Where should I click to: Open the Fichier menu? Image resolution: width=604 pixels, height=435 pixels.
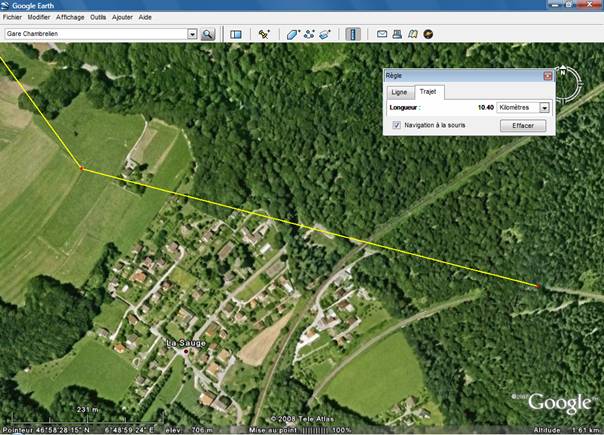click(13, 17)
